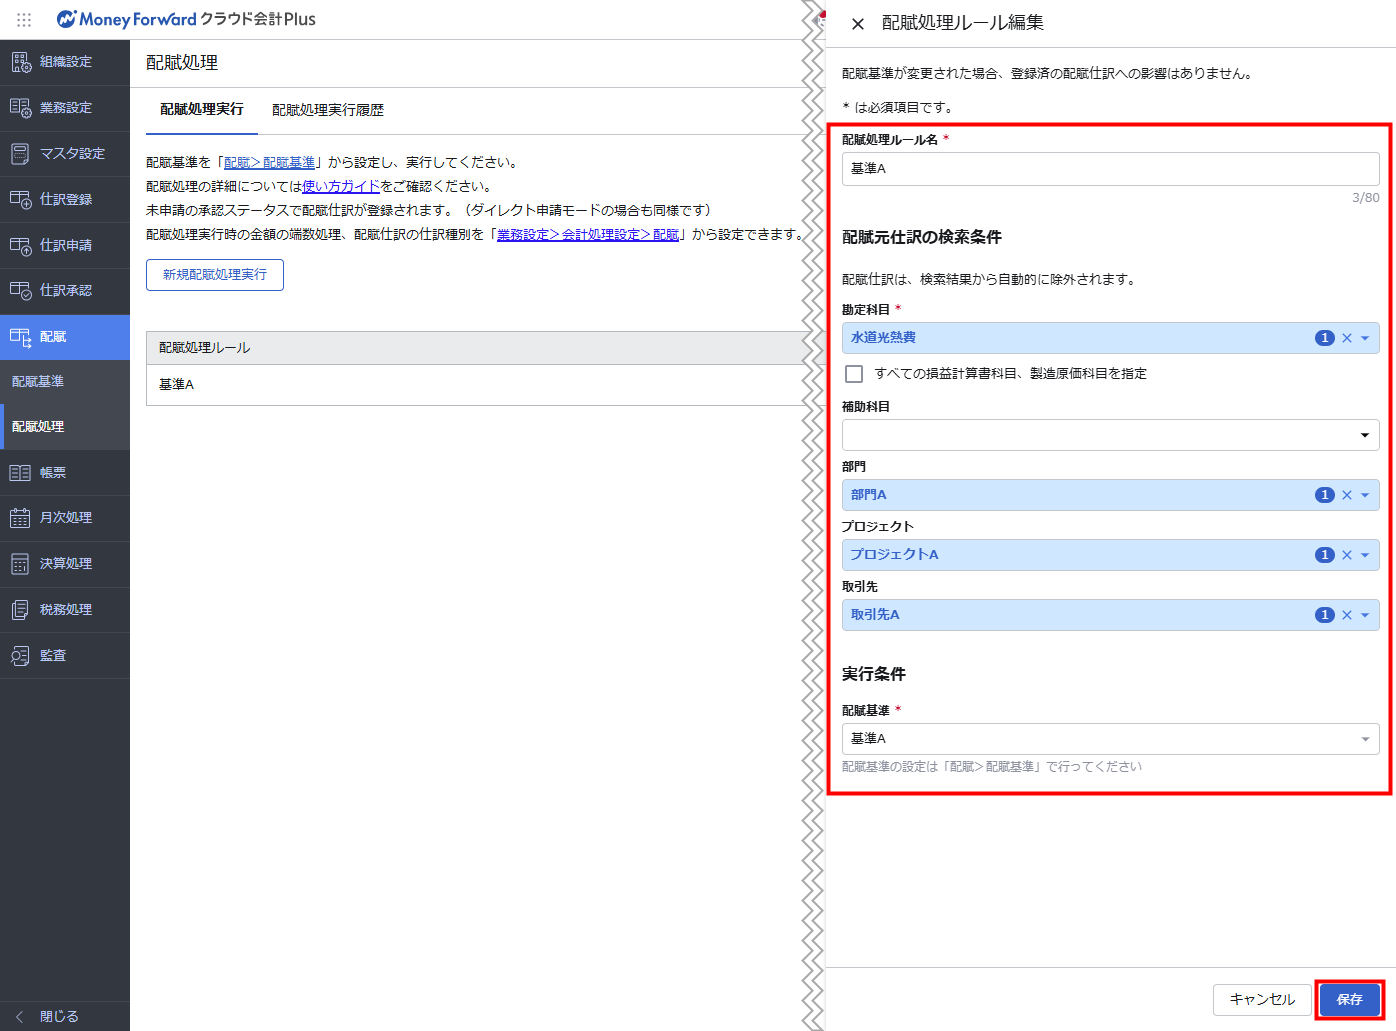Click the マスタ設定 sidebar icon
This screenshot has width=1396, height=1031.
click(x=21, y=154)
